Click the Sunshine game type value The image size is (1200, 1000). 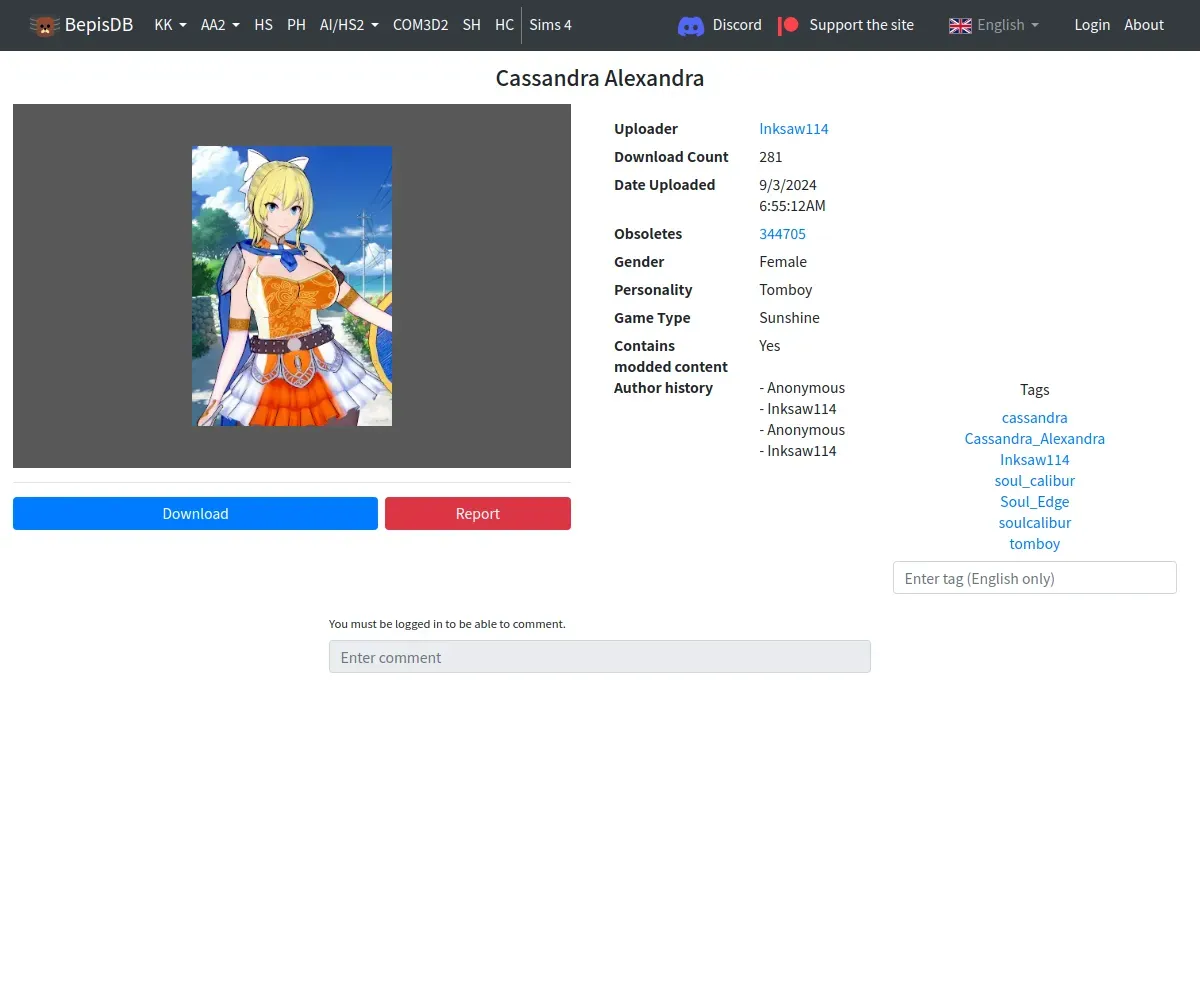pyautogui.click(x=789, y=318)
